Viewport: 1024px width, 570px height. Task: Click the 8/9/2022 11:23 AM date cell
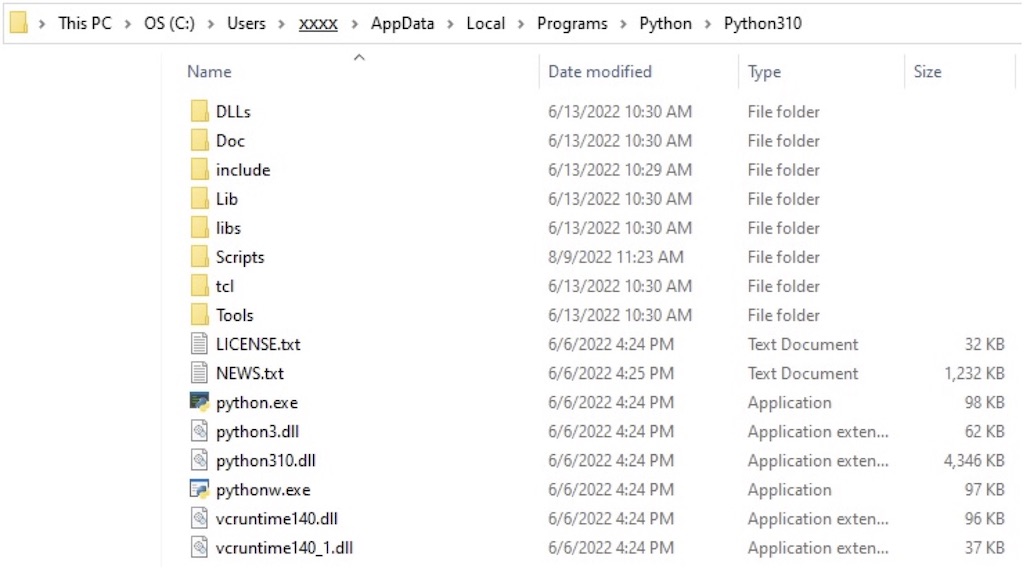point(616,257)
